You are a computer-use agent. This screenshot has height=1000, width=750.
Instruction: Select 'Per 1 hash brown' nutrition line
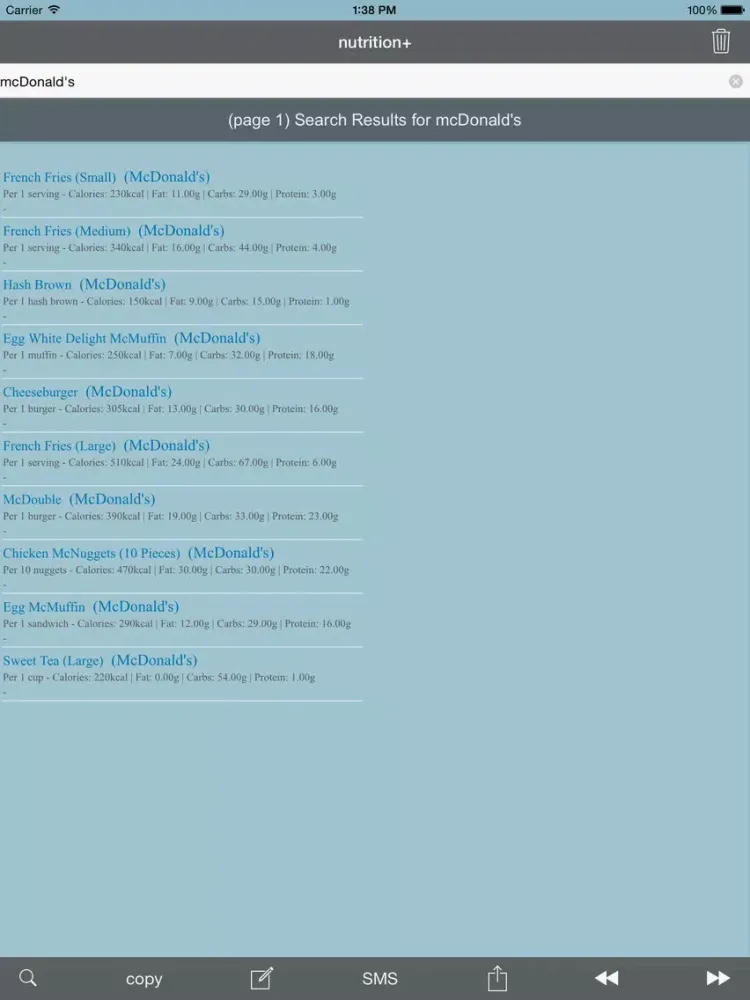click(176, 301)
